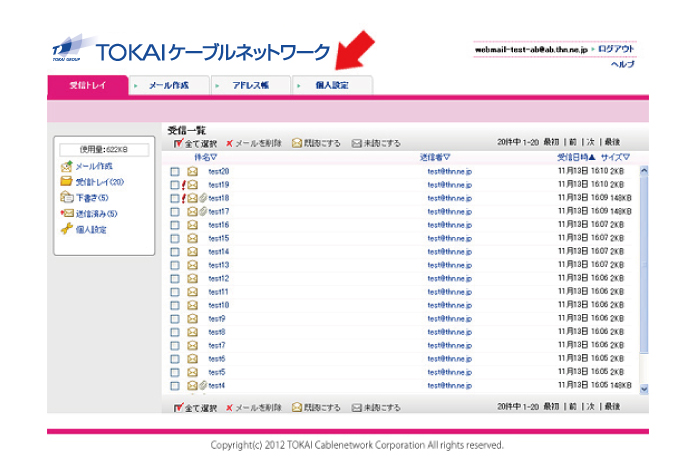Open the 受信トレイ tab
This screenshot has width=700, height=465.
pyautogui.click(x=88, y=85)
